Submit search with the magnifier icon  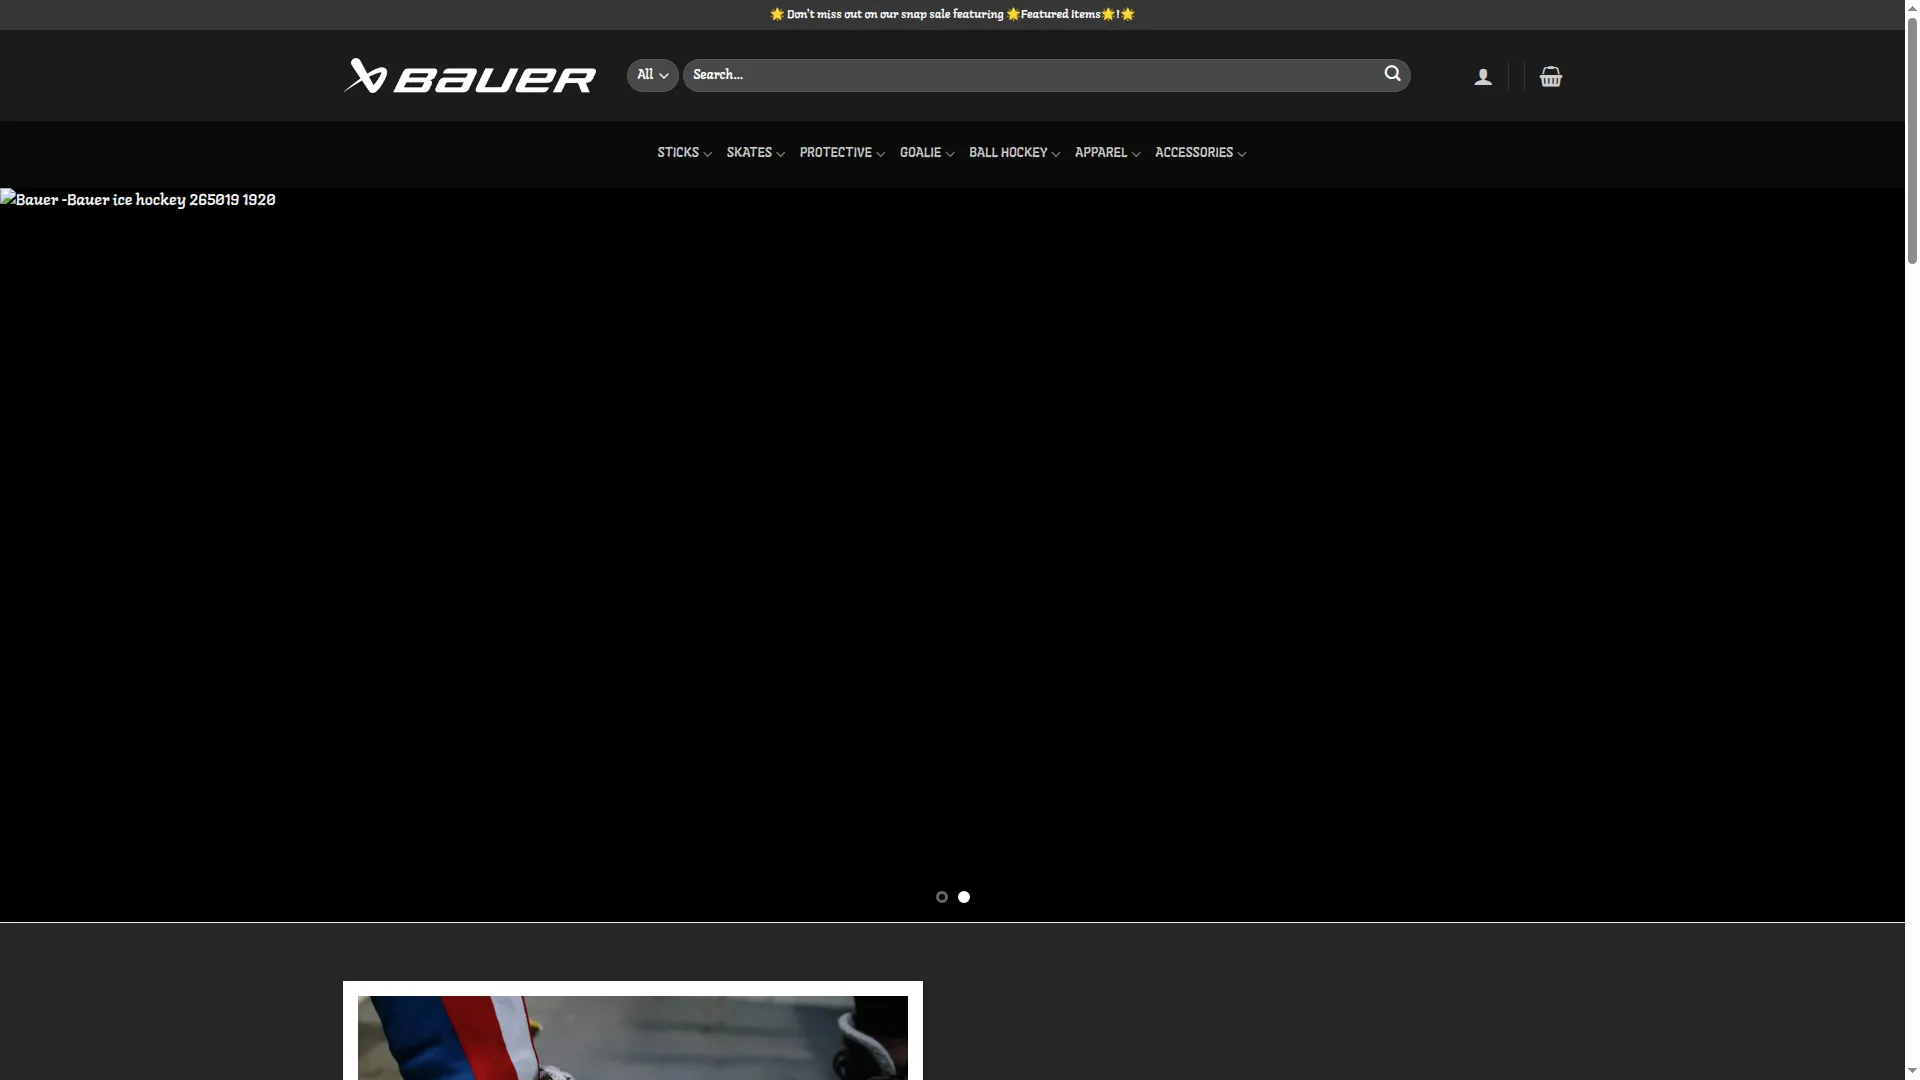pos(1392,74)
